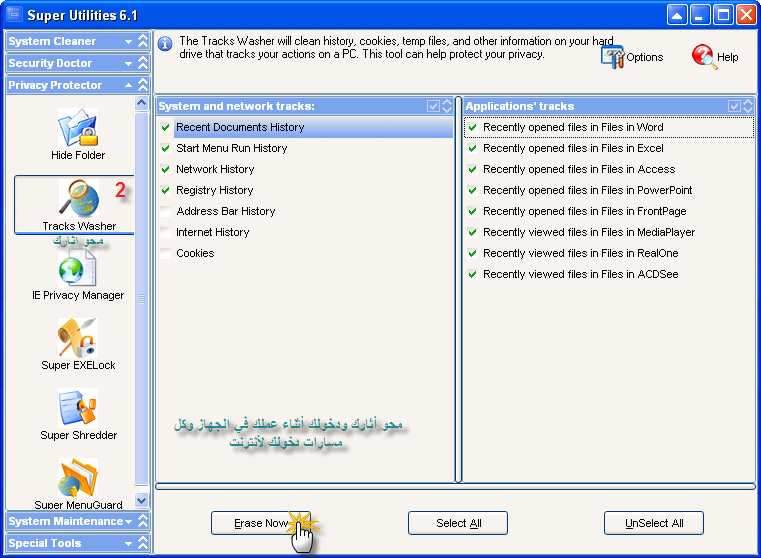761x558 pixels.
Task: Uncheck recently opened files in FrontPage
Action: click(472, 211)
